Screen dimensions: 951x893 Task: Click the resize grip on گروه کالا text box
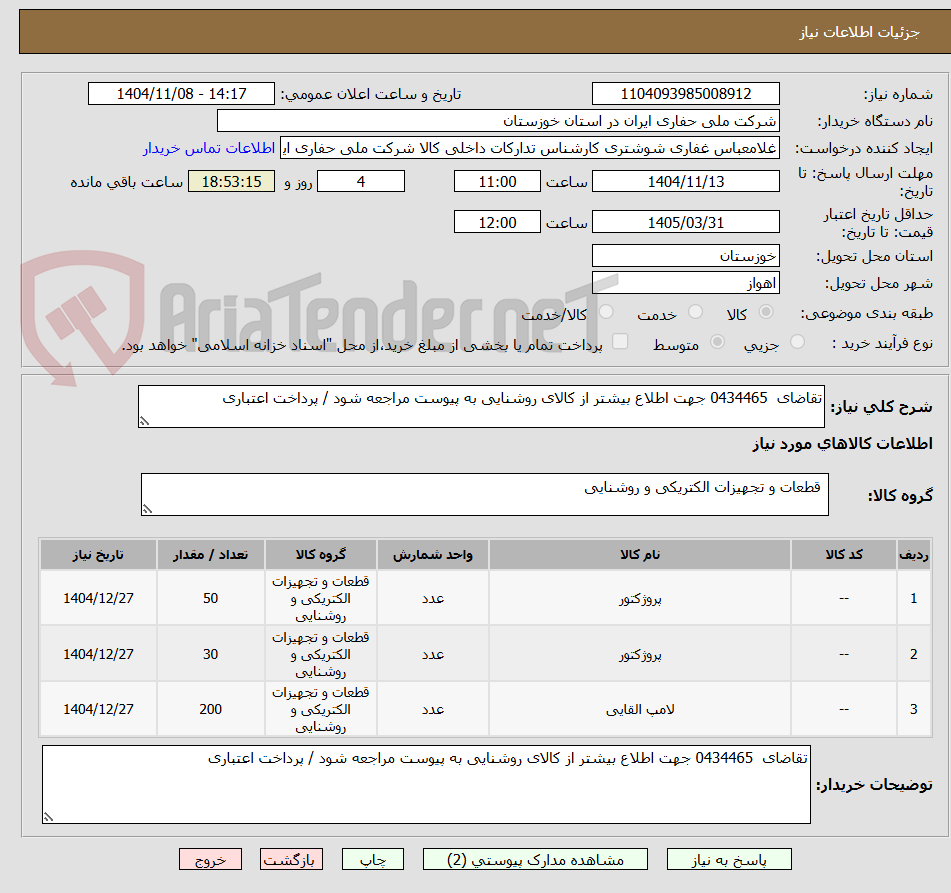click(x=148, y=506)
